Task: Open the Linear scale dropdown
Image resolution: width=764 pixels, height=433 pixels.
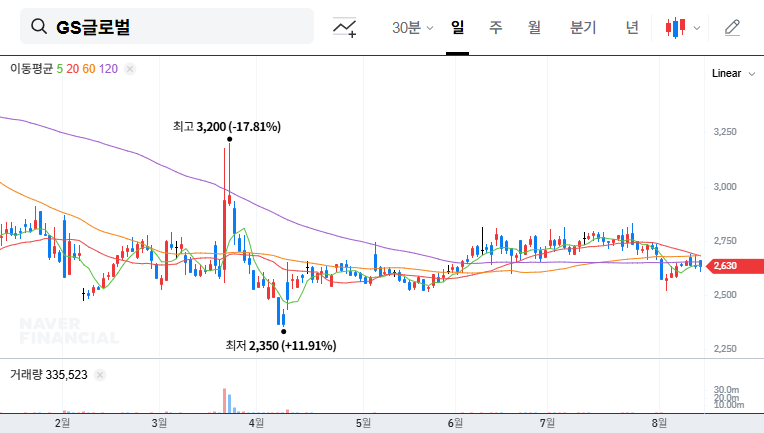Action: click(733, 74)
